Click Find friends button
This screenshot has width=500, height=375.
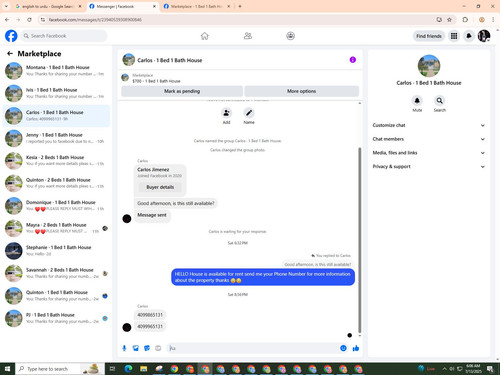429,36
